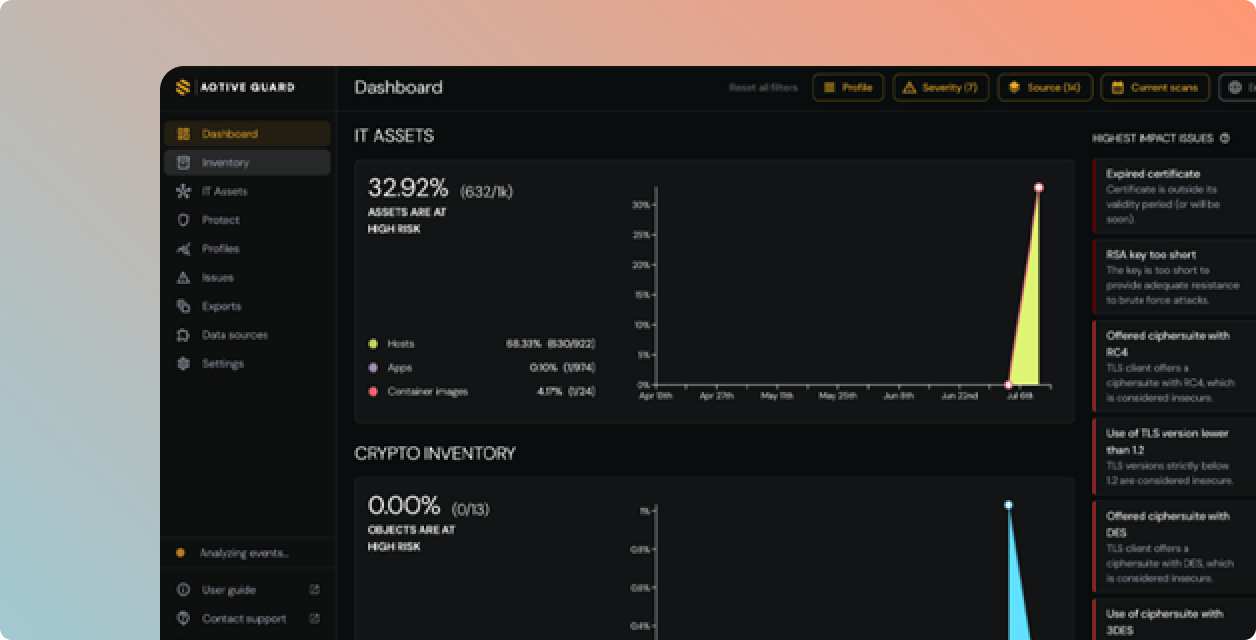
Task: Click the Container images 4.17% (1/24) value
Action: tap(566, 392)
